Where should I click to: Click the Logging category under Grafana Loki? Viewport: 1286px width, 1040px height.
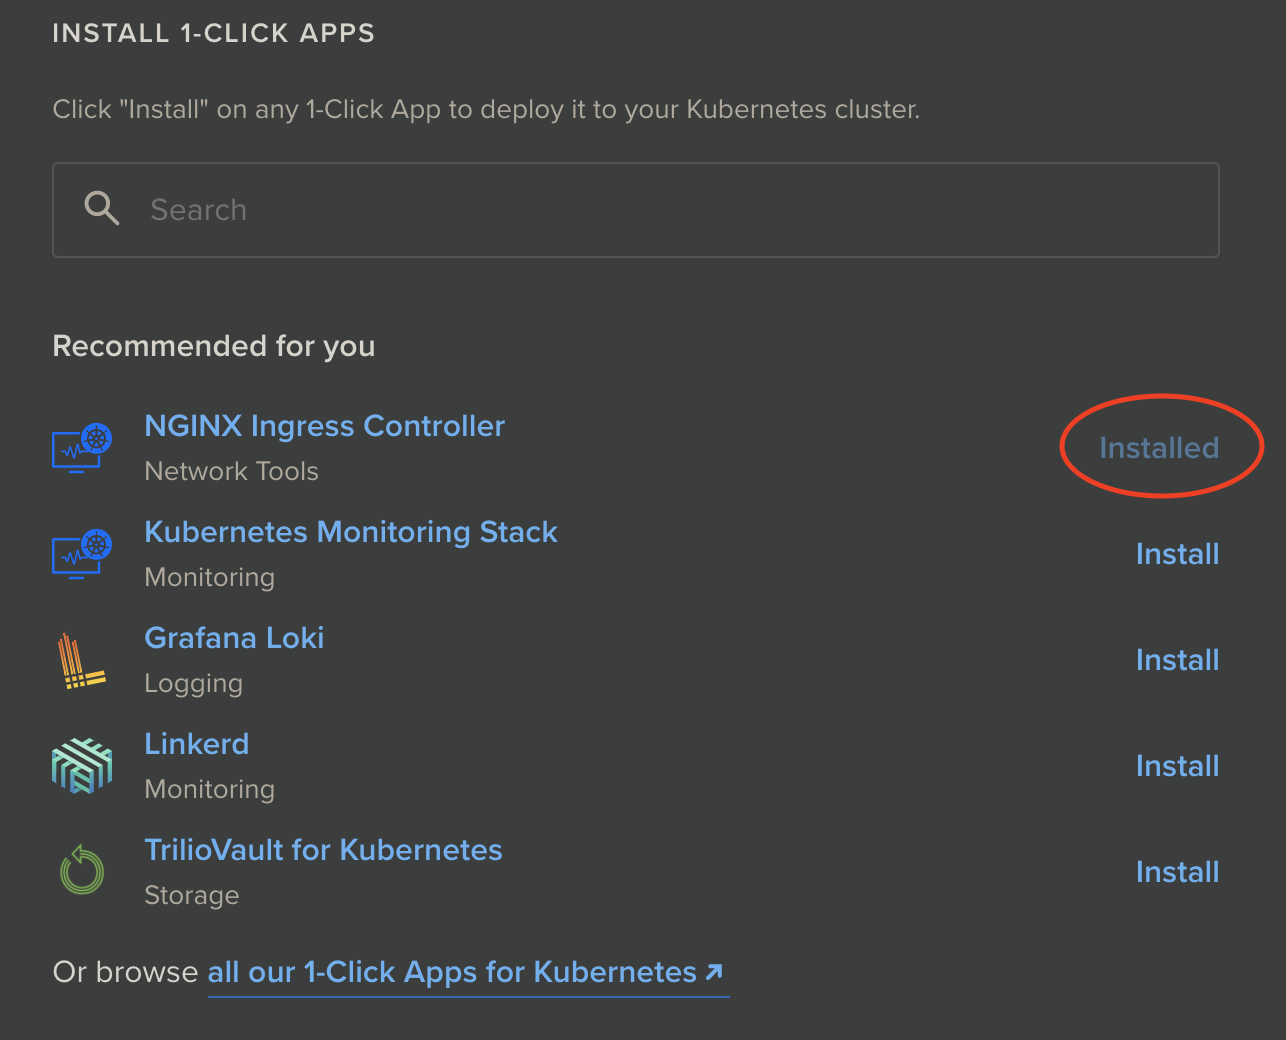(x=194, y=684)
